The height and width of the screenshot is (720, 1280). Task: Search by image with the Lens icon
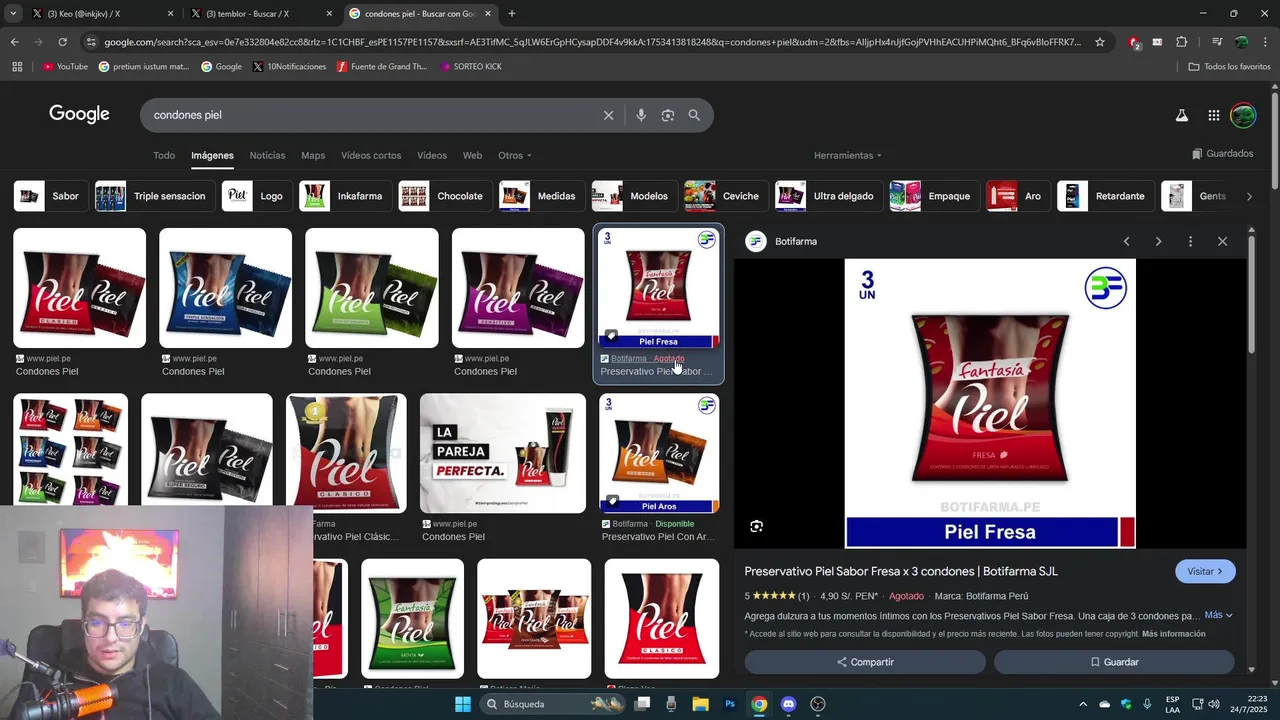pos(668,115)
